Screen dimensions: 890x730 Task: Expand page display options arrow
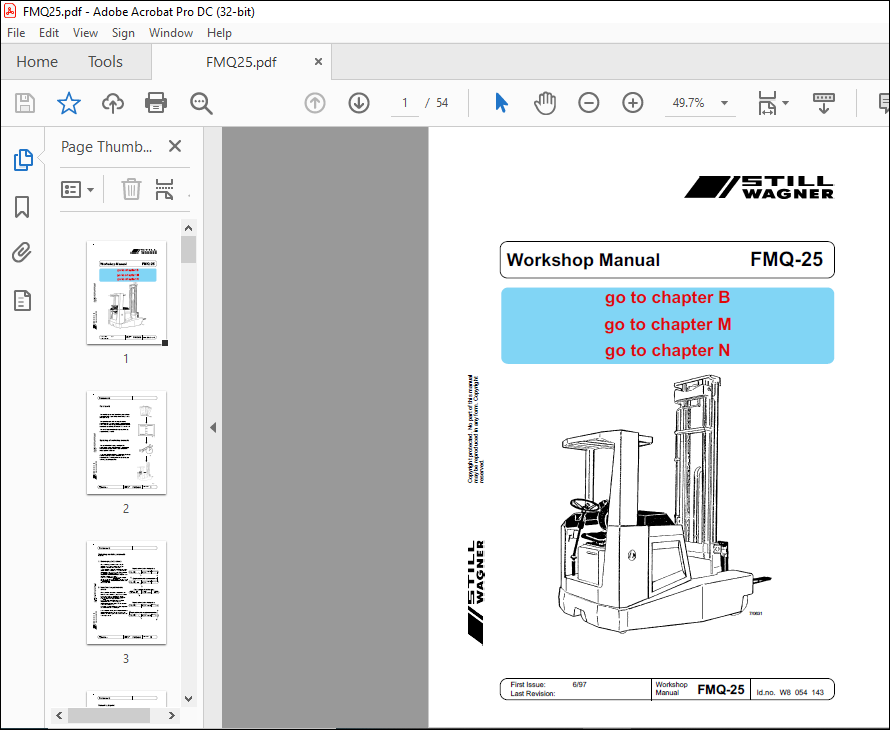786,103
